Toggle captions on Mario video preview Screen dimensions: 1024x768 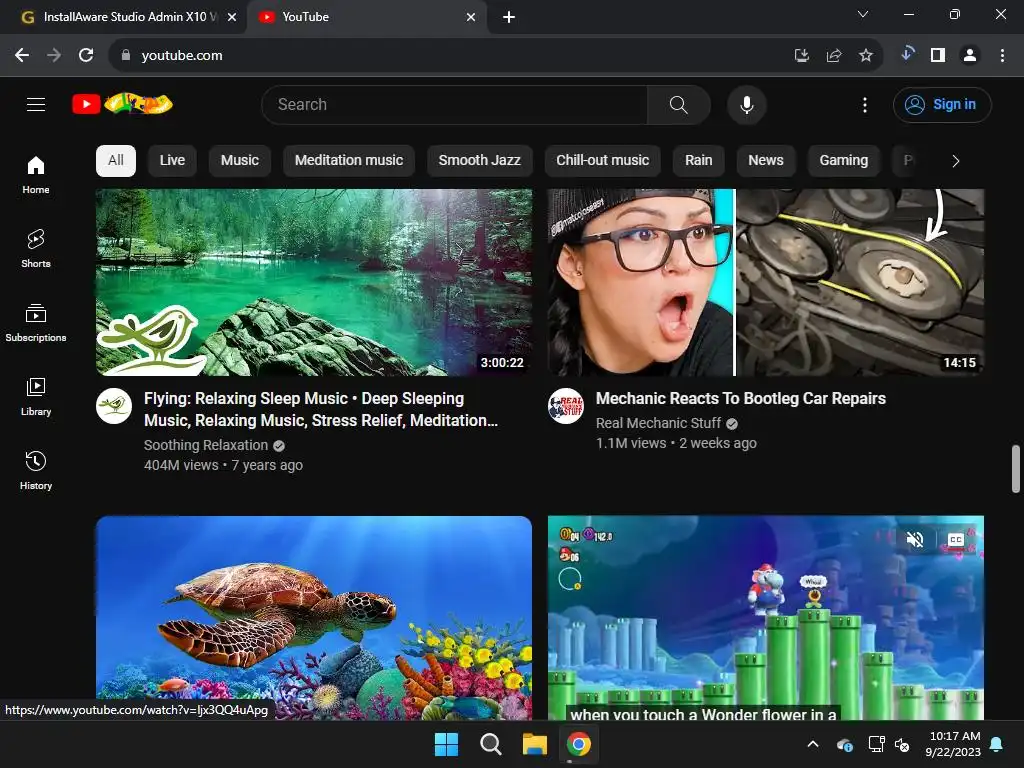click(955, 539)
